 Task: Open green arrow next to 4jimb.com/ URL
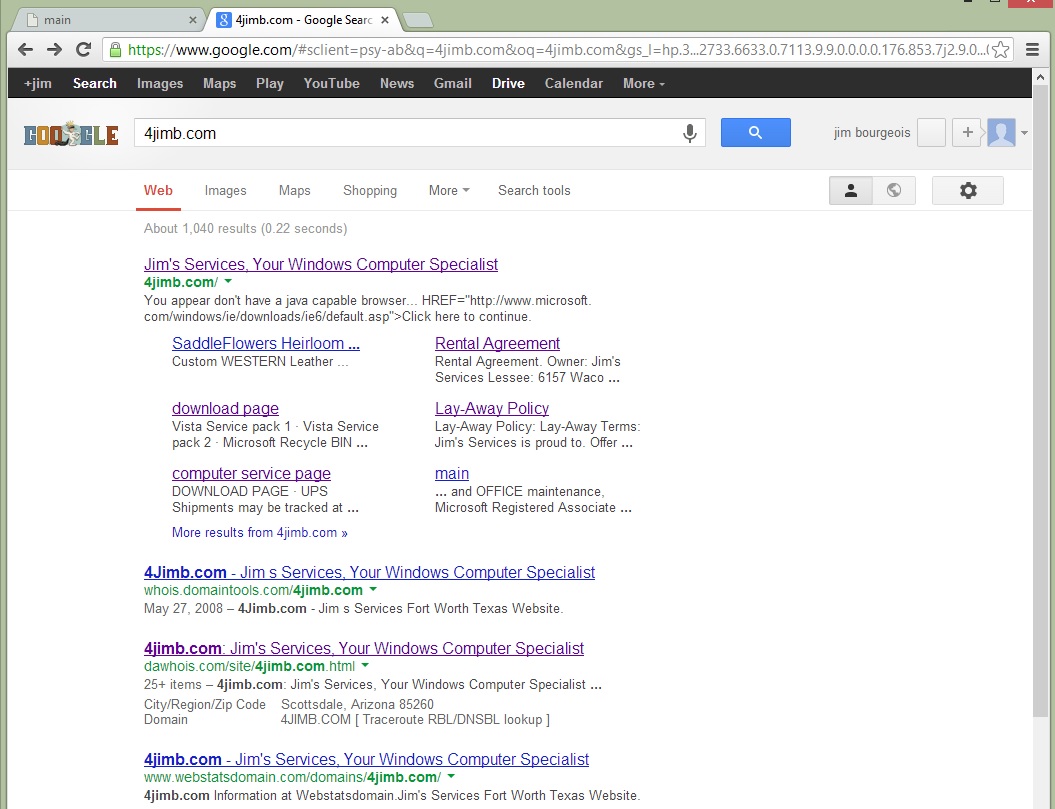[x=228, y=283]
